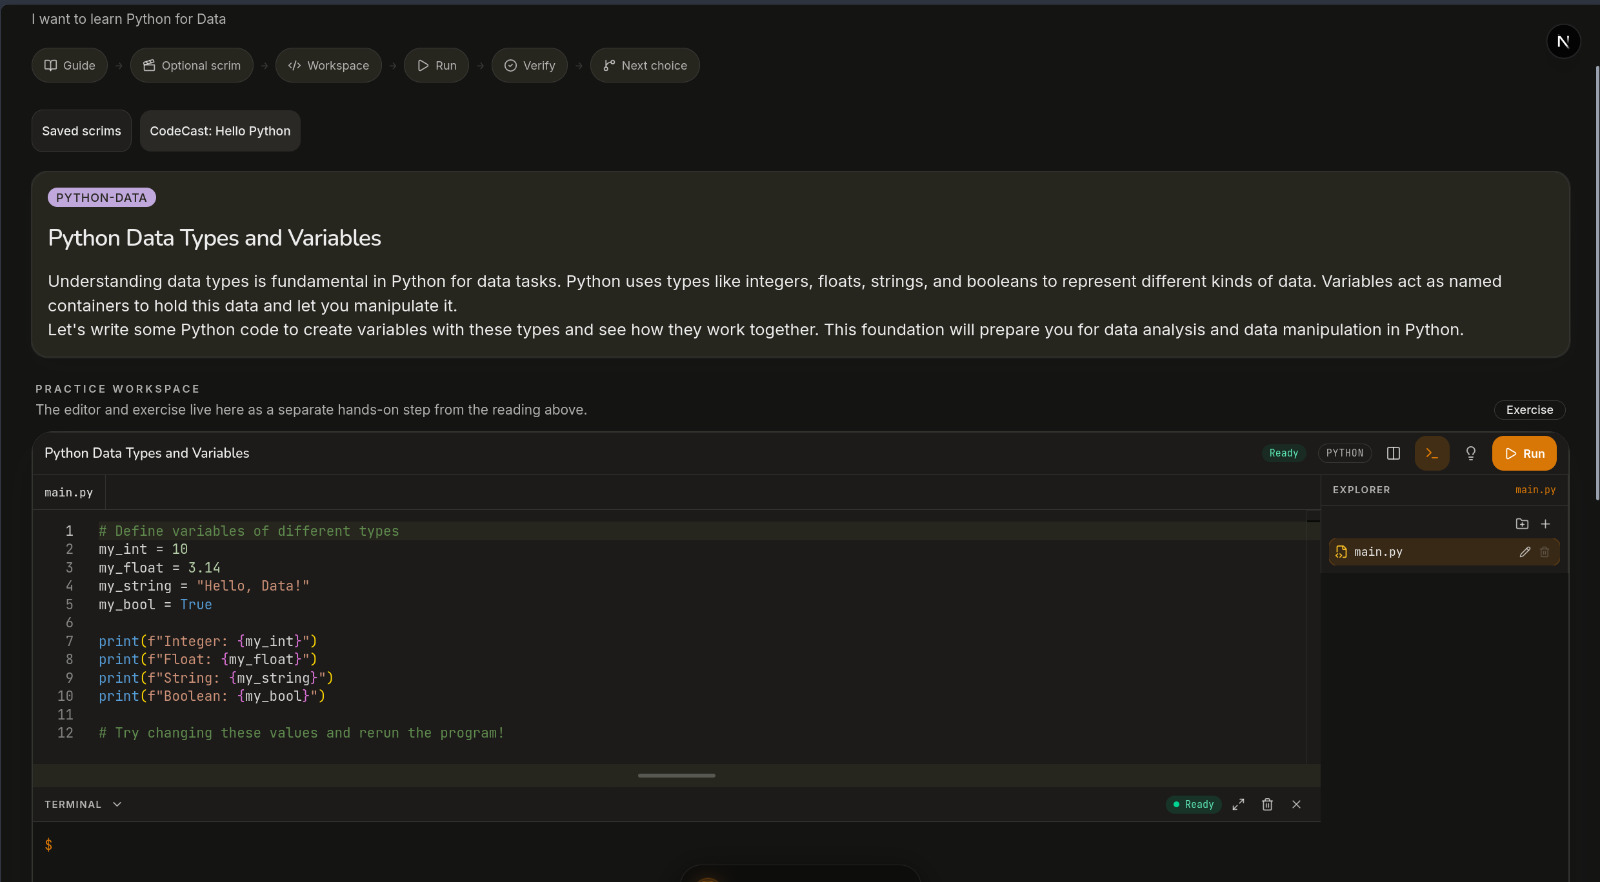Click the line 12 comment about changing values

coord(301,734)
